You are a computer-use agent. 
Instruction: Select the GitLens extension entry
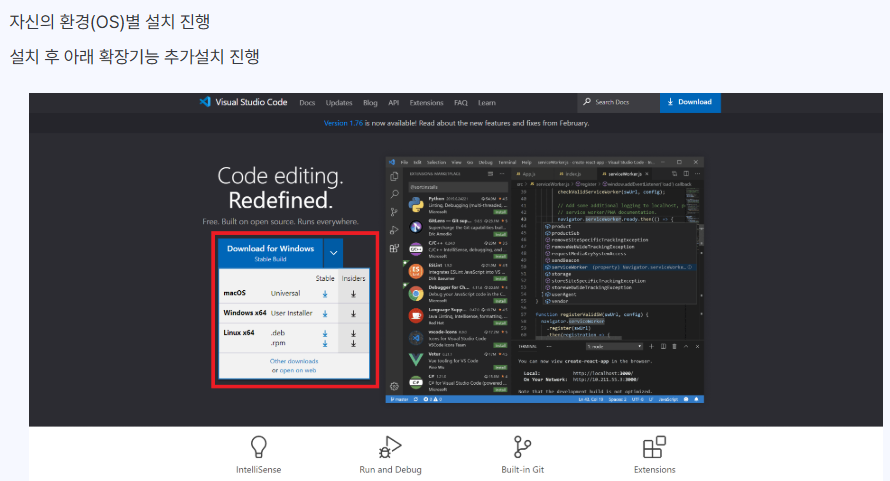click(457, 227)
